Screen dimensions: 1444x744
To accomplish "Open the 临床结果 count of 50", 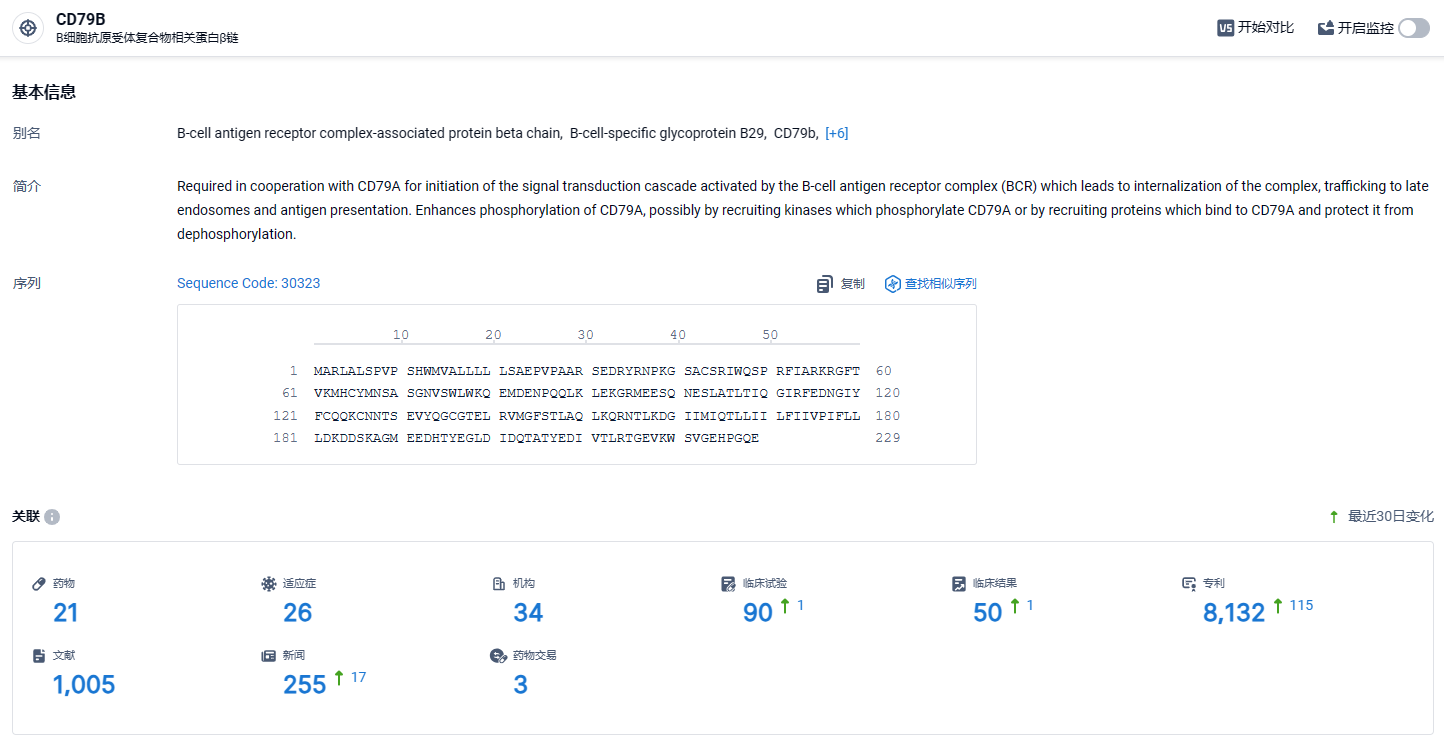I will coord(988,613).
